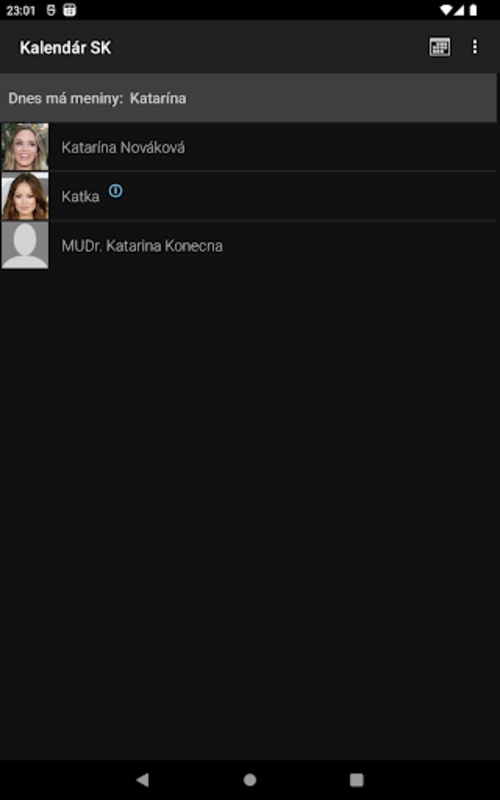Tap the Android back navigation button
The height and width of the screenshot is (800, 500).
pos(143,779)
